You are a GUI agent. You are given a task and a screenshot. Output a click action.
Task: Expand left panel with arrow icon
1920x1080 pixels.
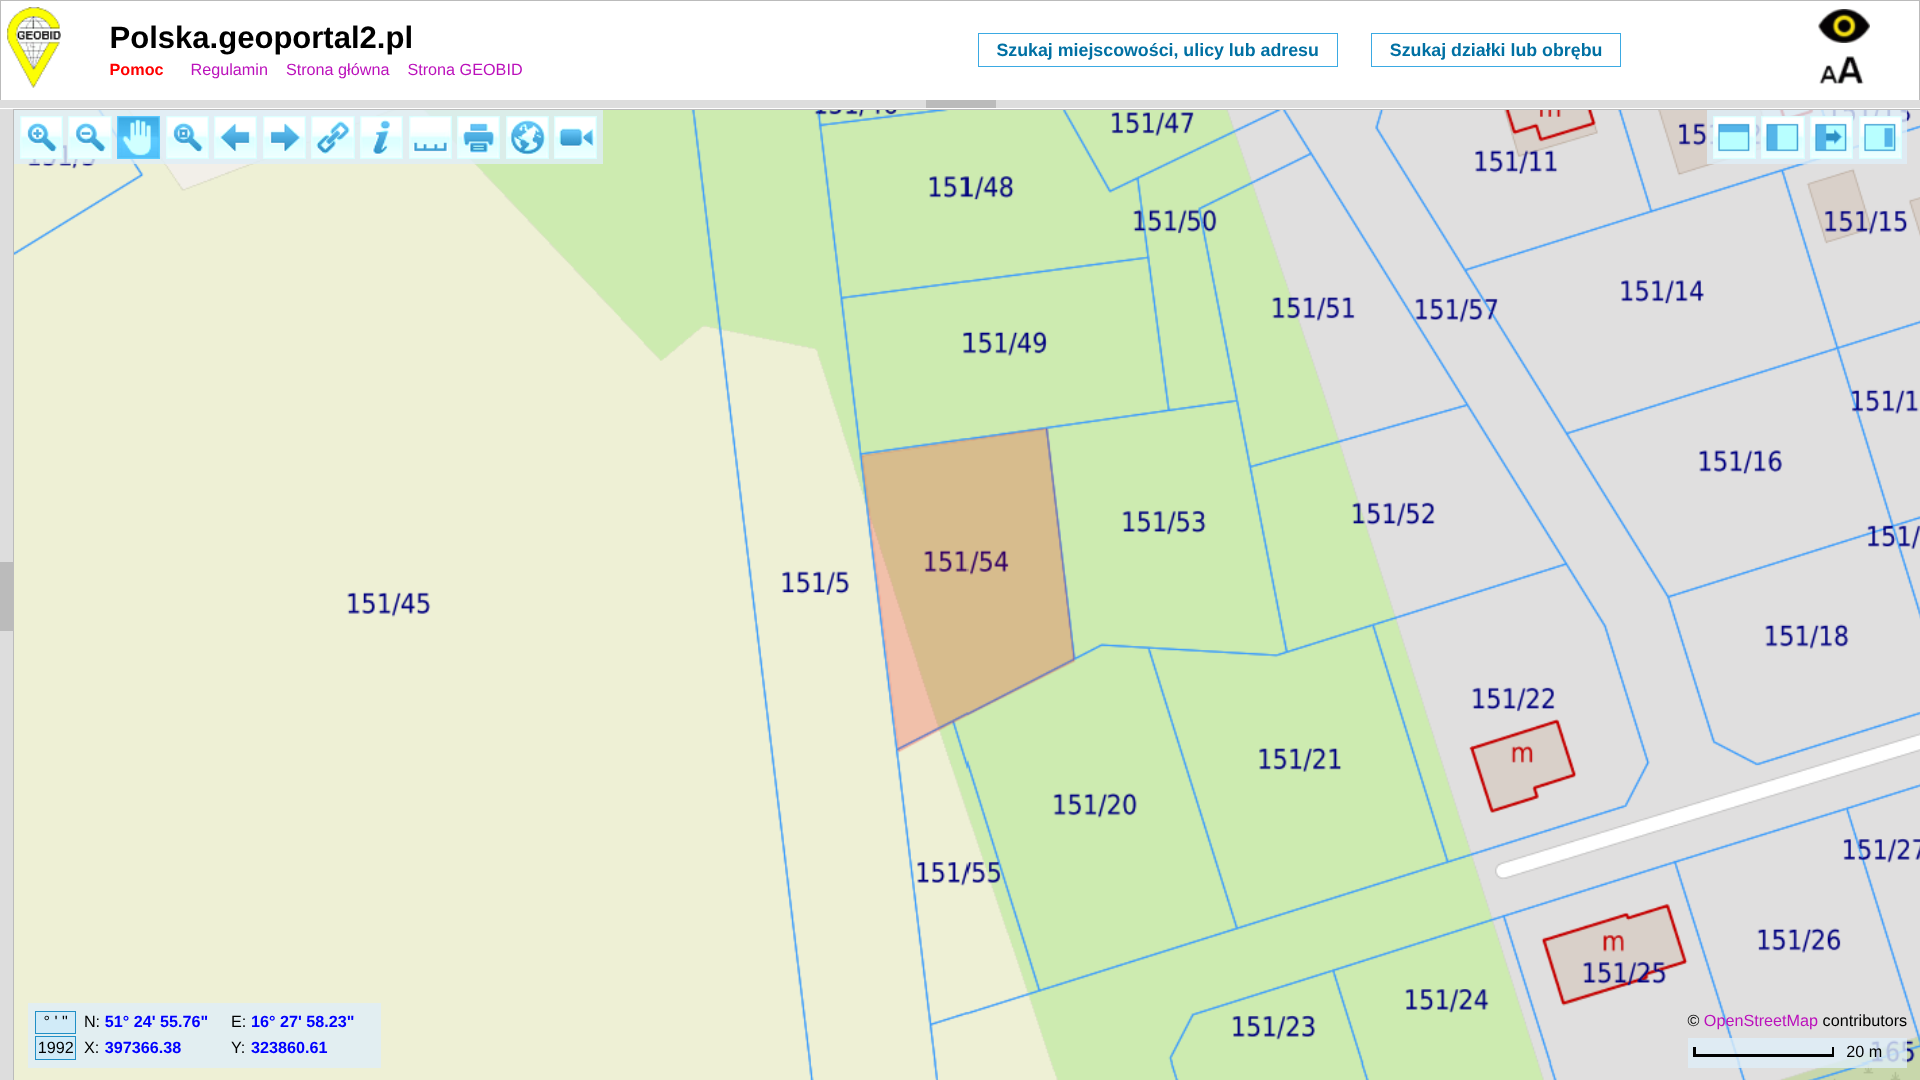(x=1831, y=138)
